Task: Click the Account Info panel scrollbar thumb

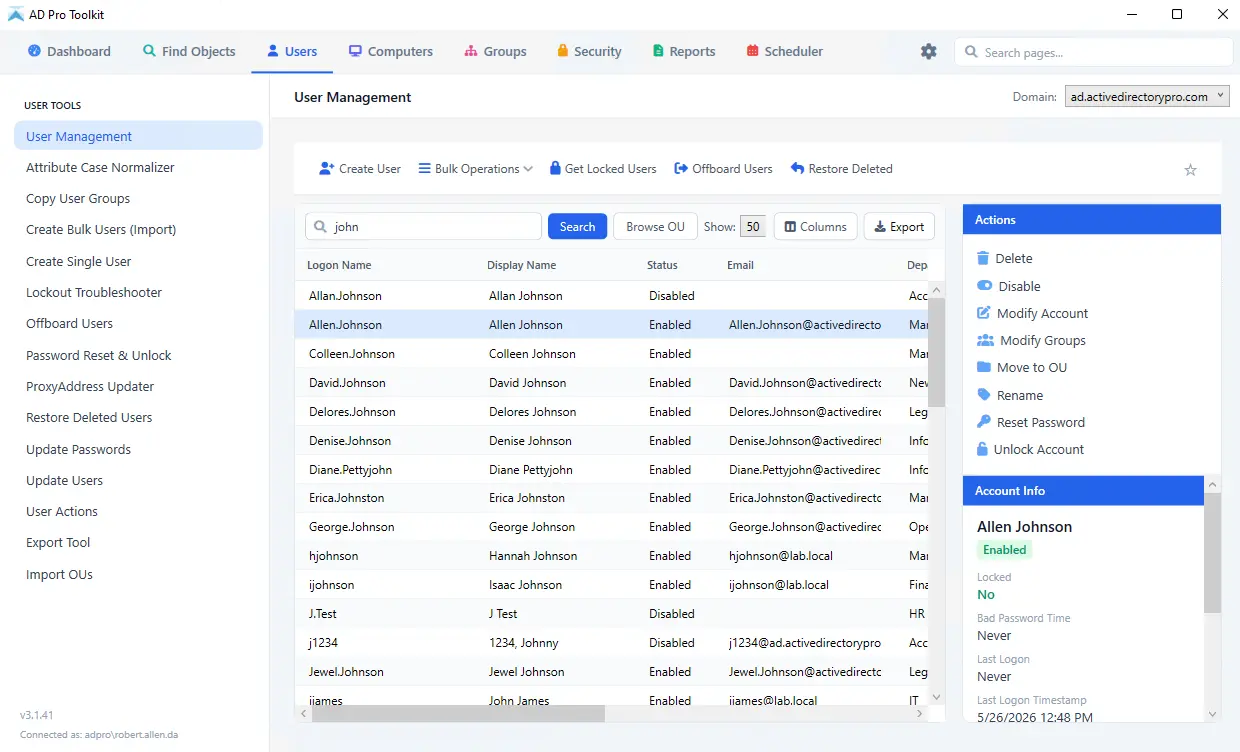Action: (x=1213, y=552)
